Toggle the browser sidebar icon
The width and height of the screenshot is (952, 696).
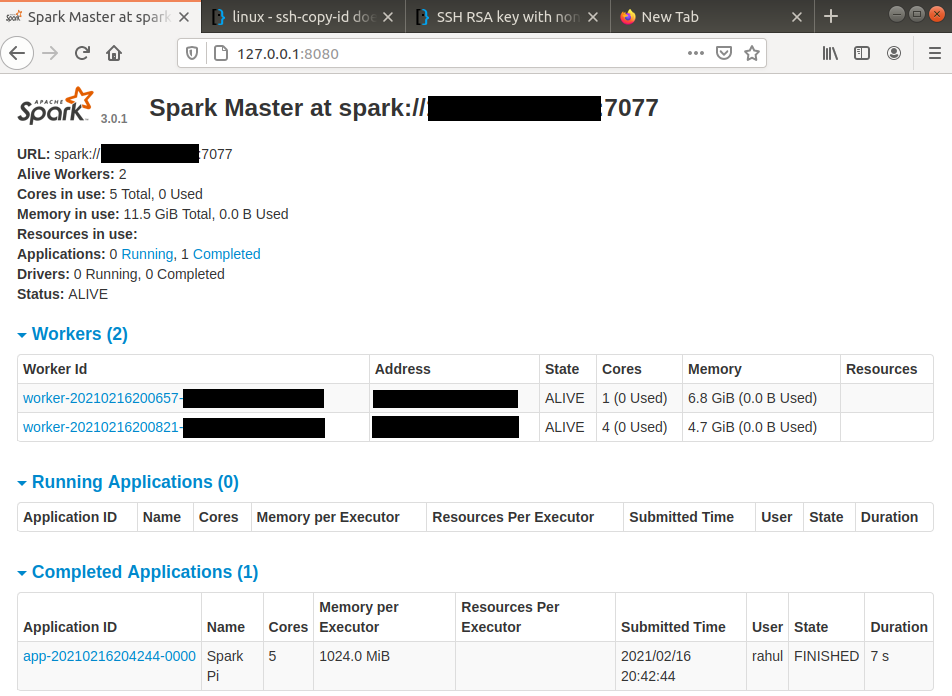pos(862,53)
